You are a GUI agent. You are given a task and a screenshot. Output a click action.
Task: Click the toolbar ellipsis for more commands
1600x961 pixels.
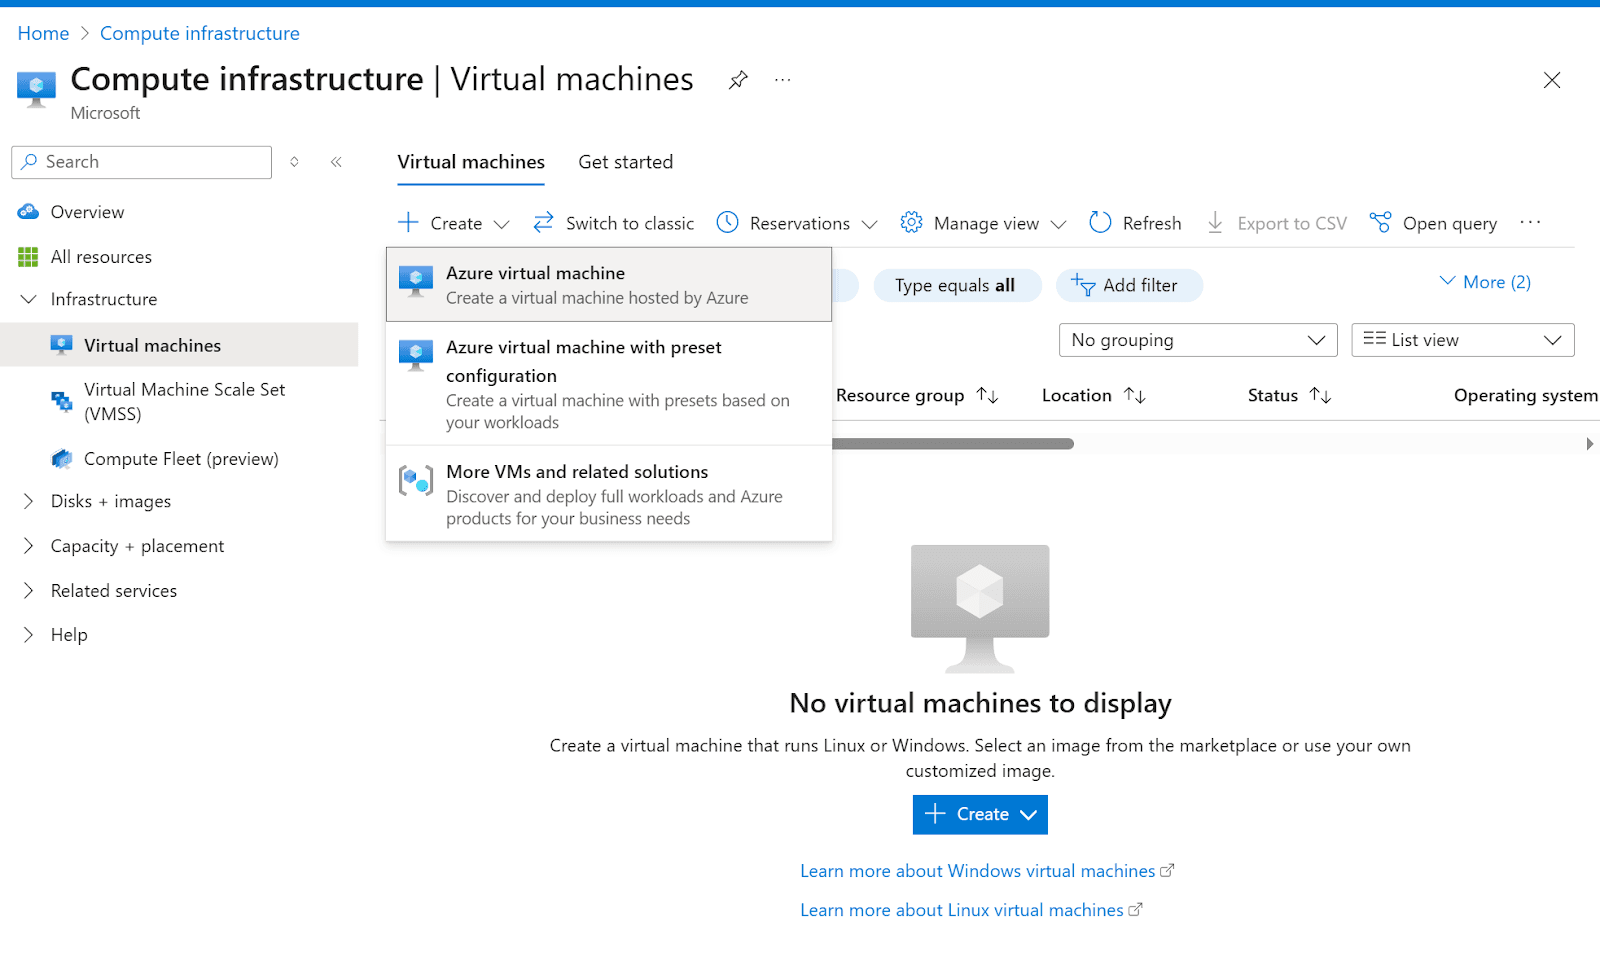pos(1530,222)
